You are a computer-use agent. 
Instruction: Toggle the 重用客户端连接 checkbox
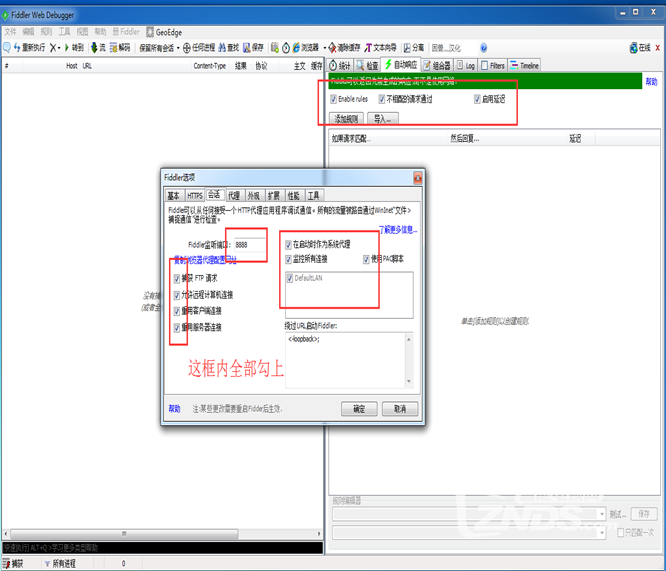pos(177,311)
